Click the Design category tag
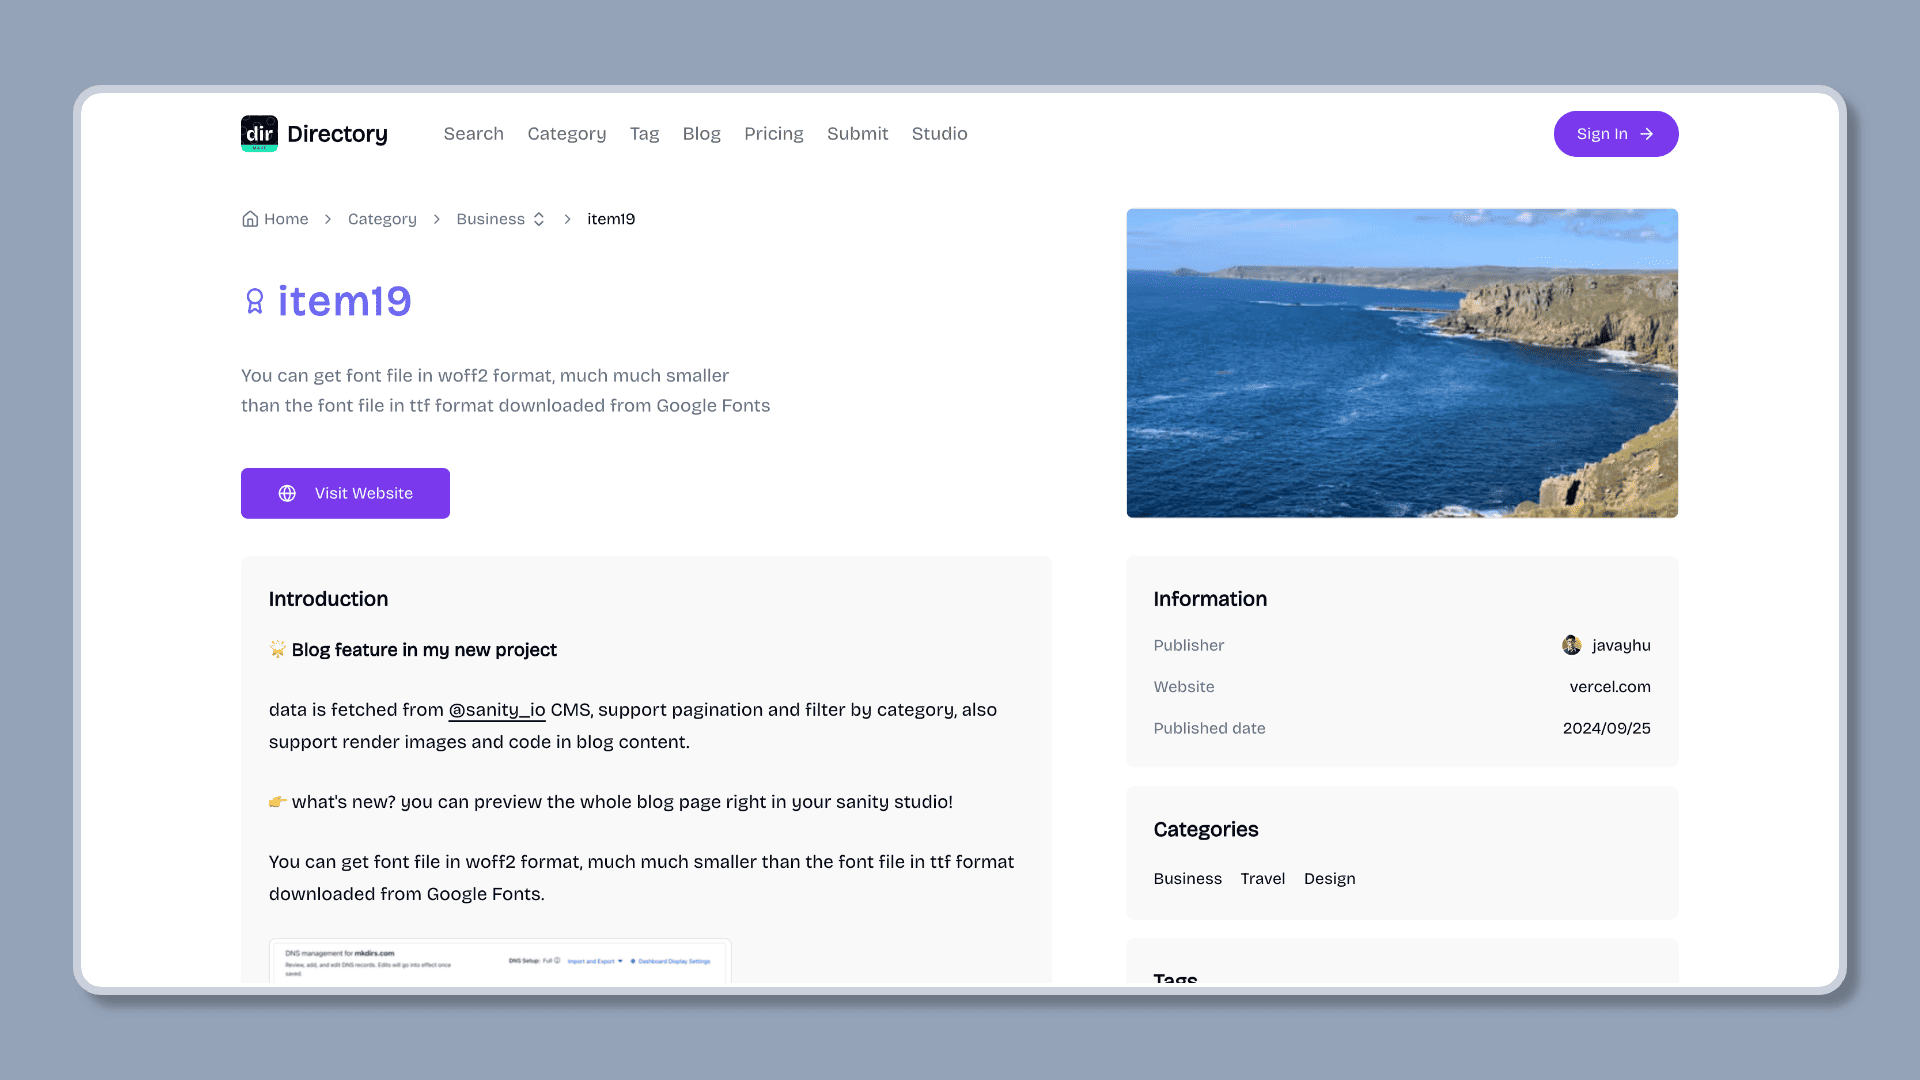Image resolution: width=1920 pixels, height=1080 pixels. point(1329,878)
